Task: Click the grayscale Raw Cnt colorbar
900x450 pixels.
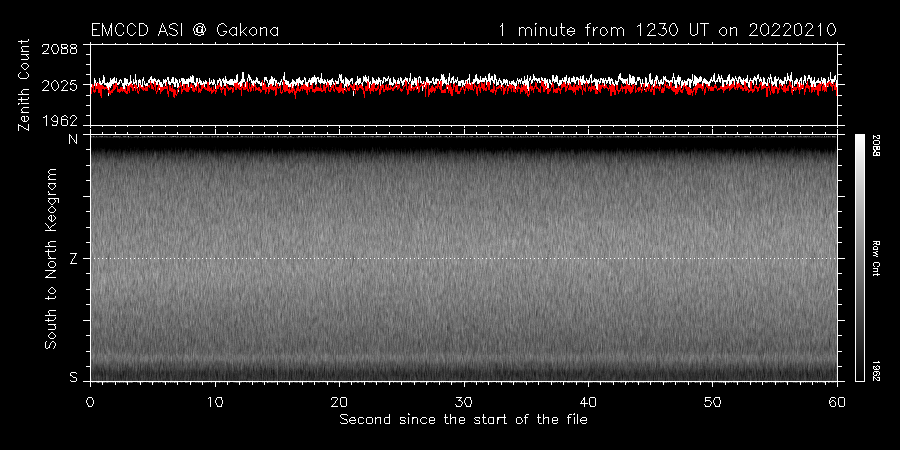Action: [859, 258]
